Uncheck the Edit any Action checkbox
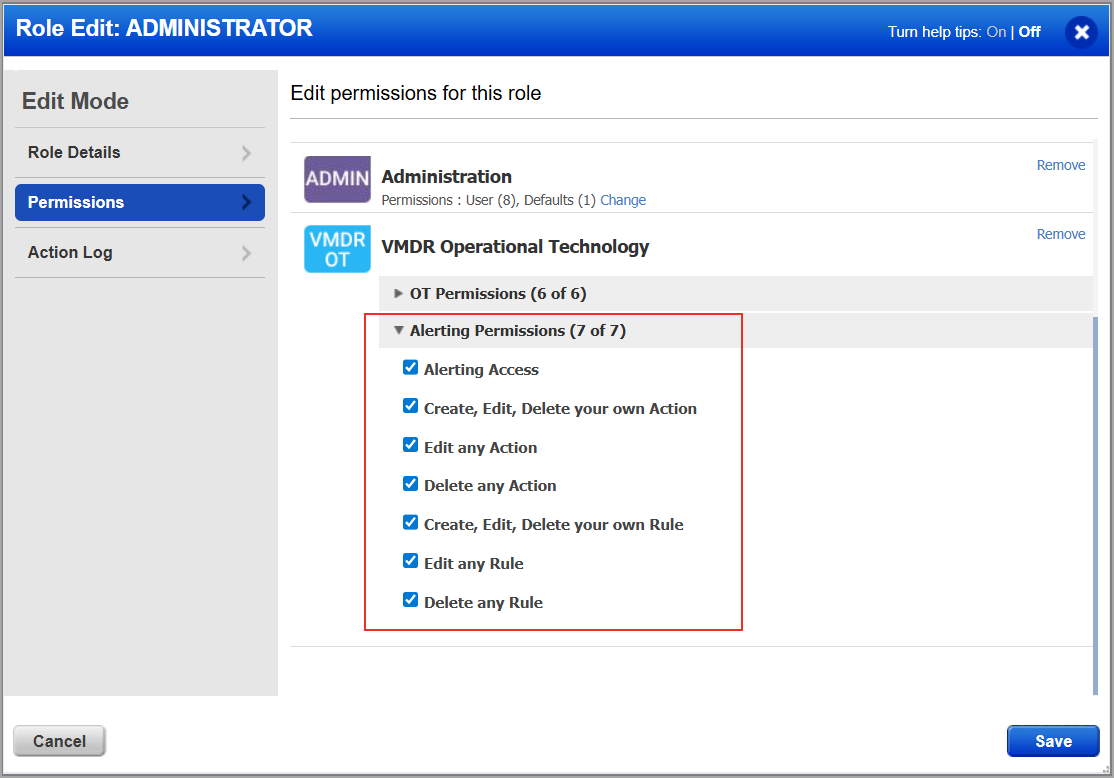The image size is (1114, 778). (x=410, y=446)
